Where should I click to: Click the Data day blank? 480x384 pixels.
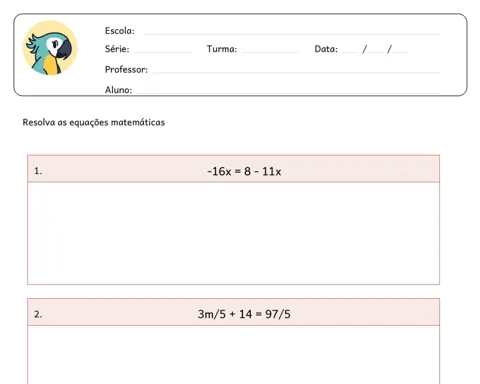tap(350, 50)
